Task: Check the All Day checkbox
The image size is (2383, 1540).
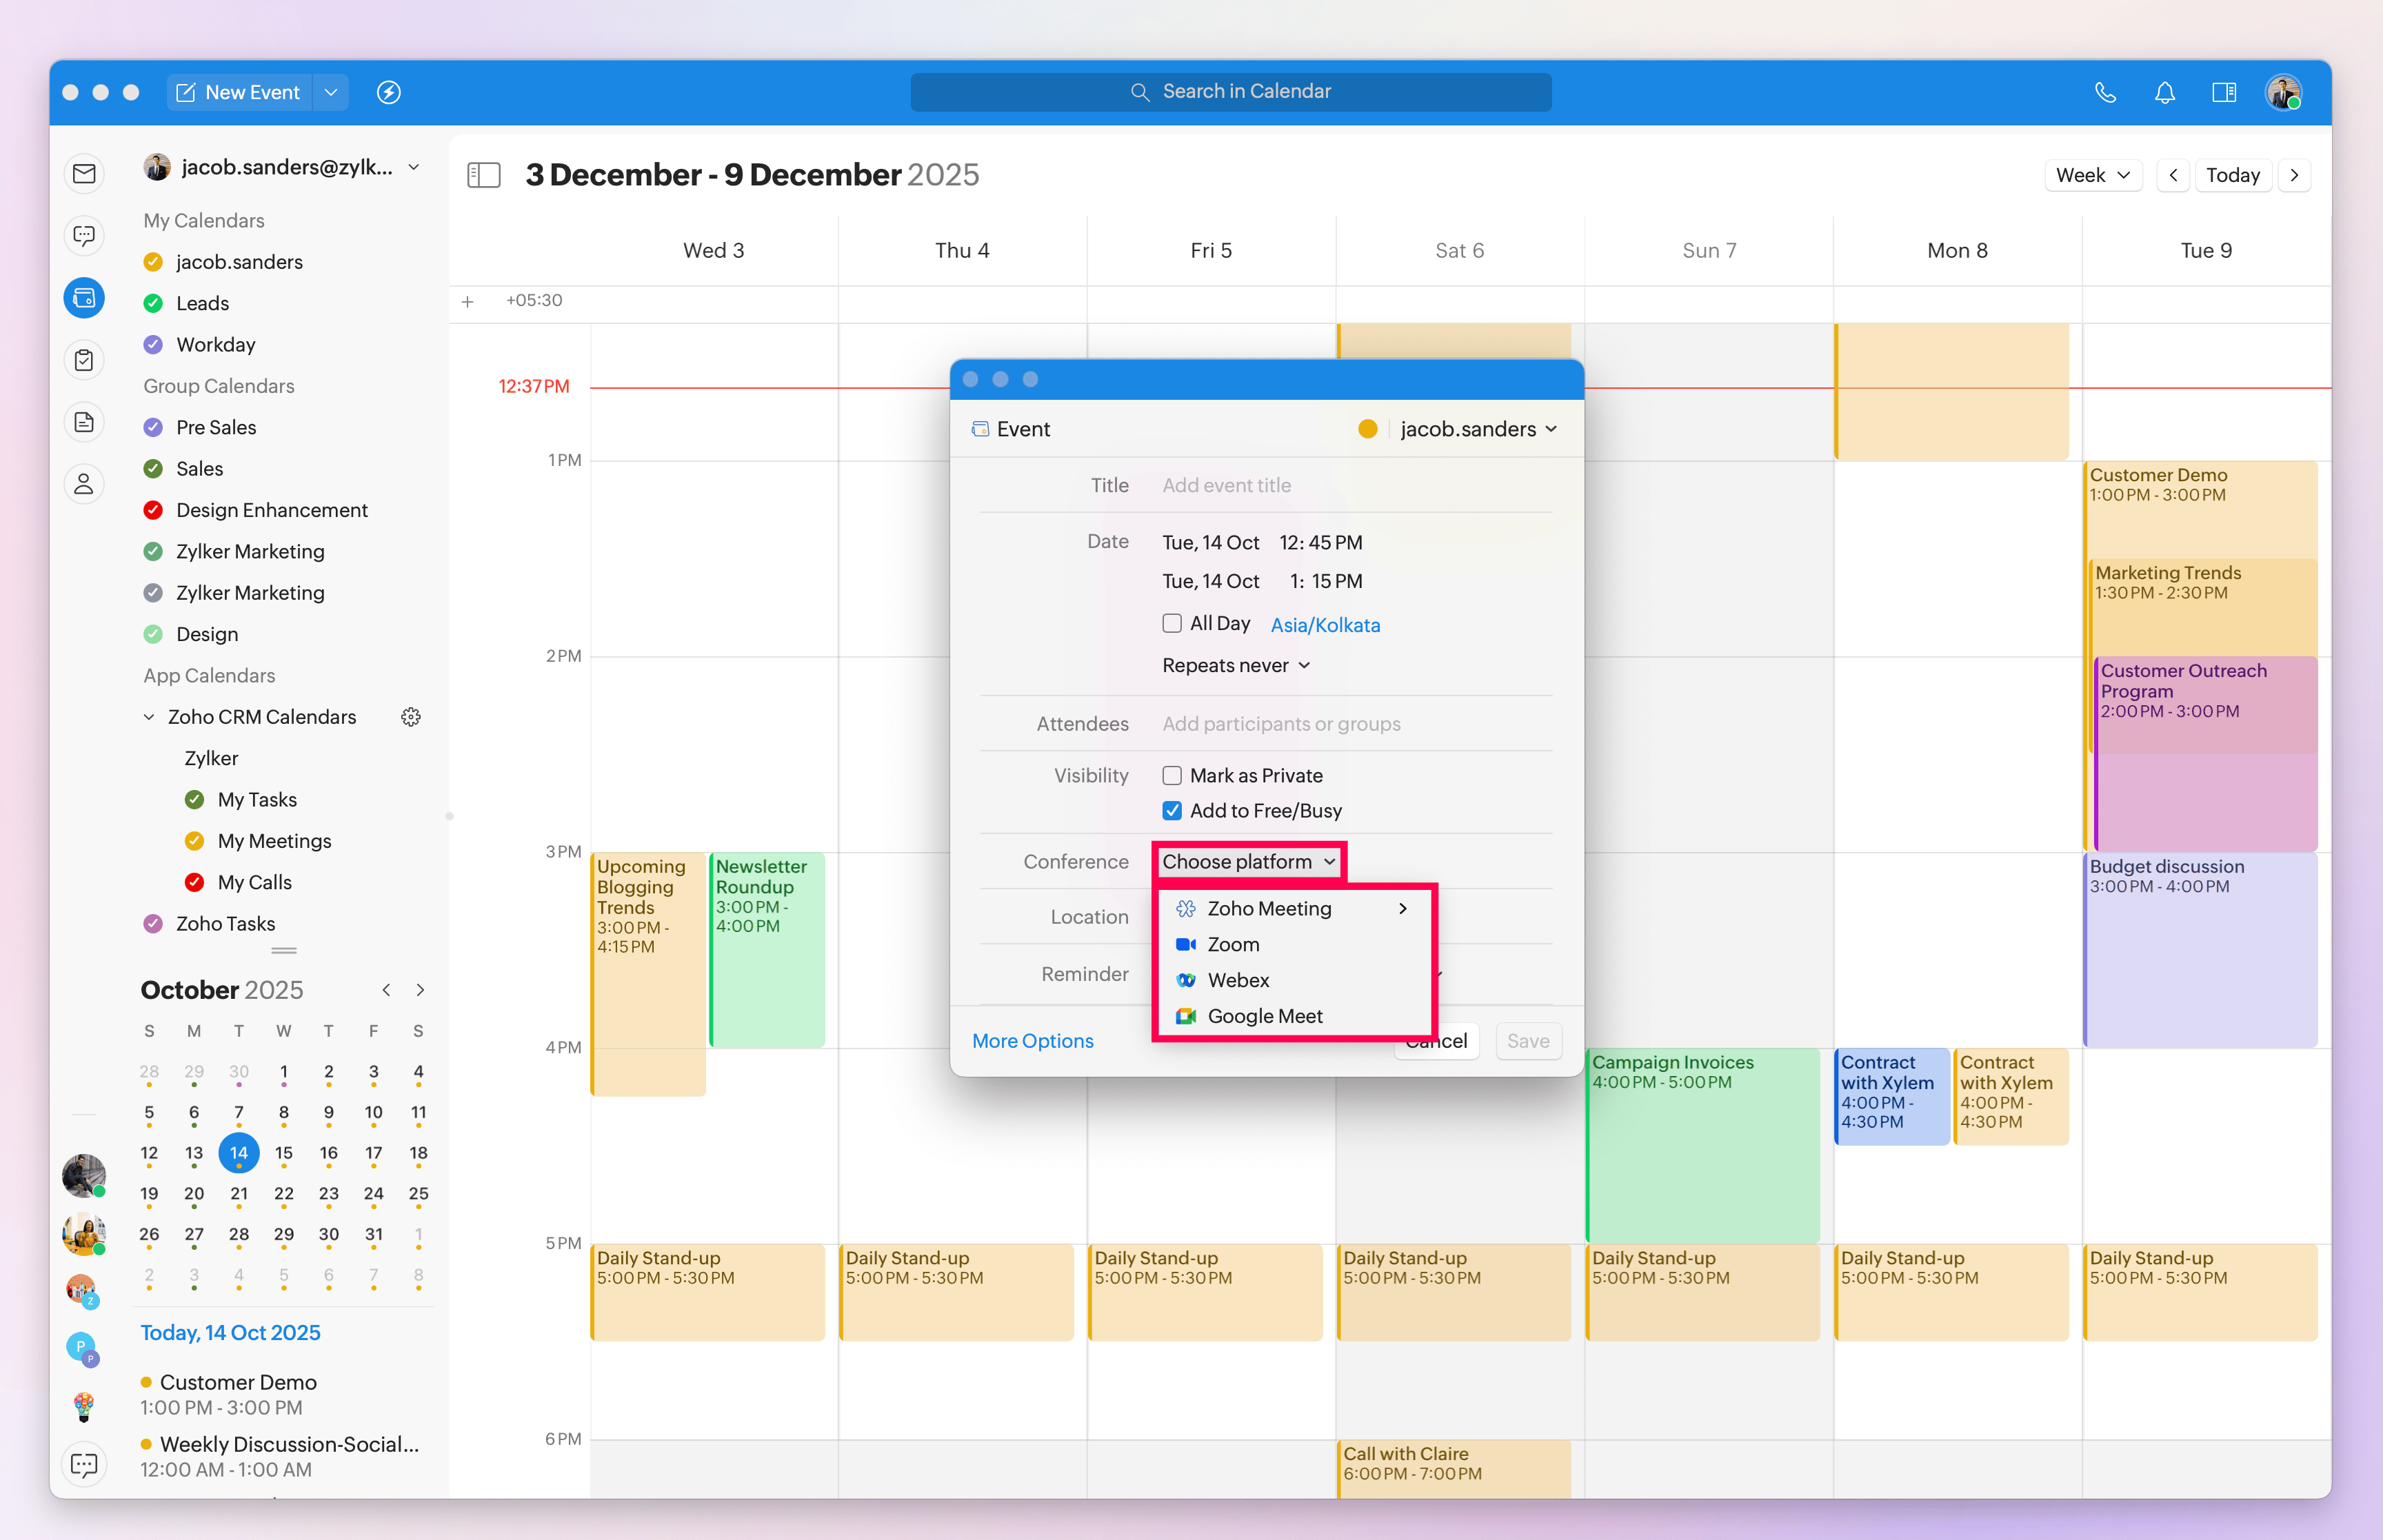Action: (1172, 623)
